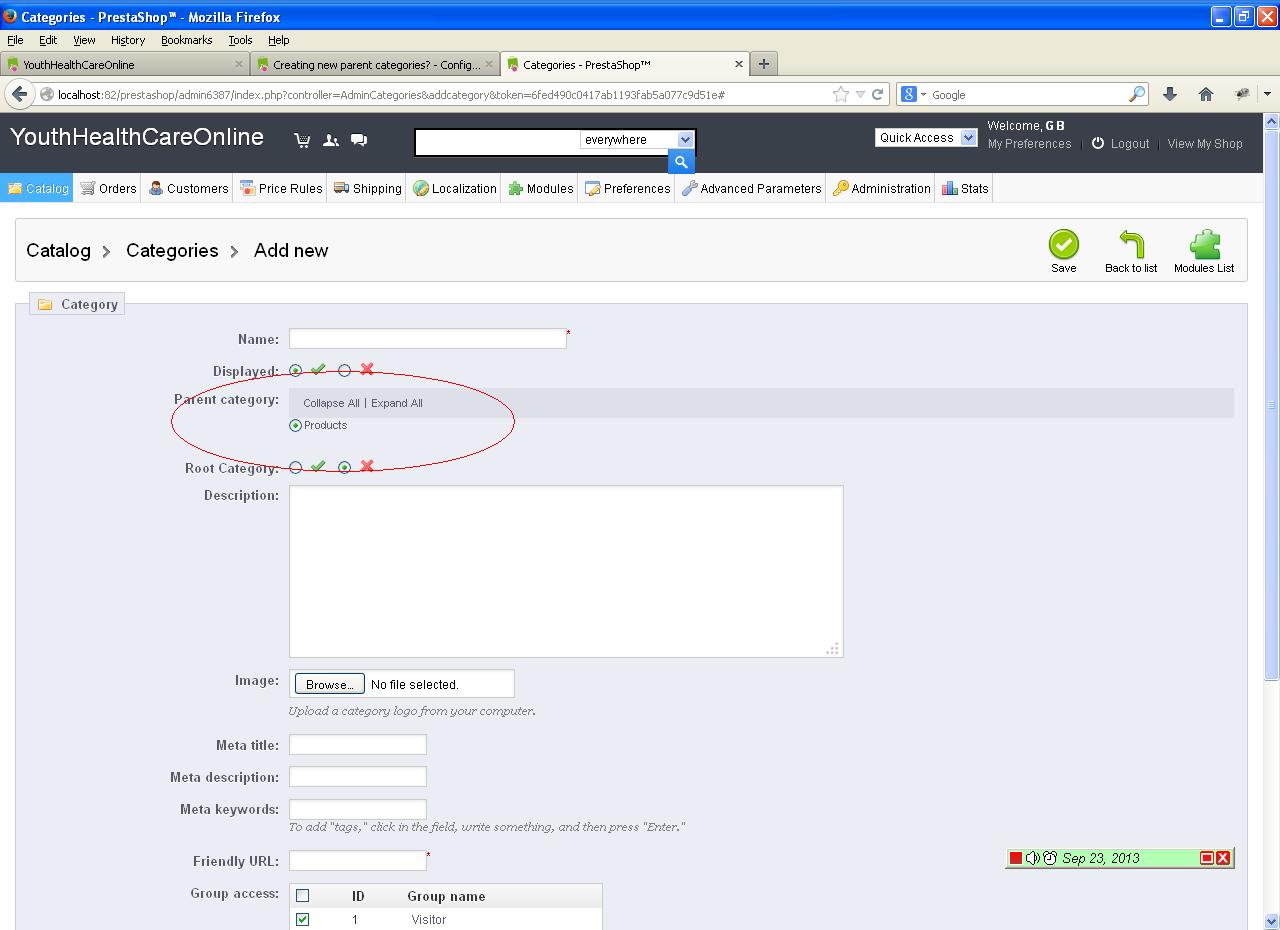This screenshot has height=930, width=1280.
Task: Click the Logout power icon
Action: pos(1098,143)
